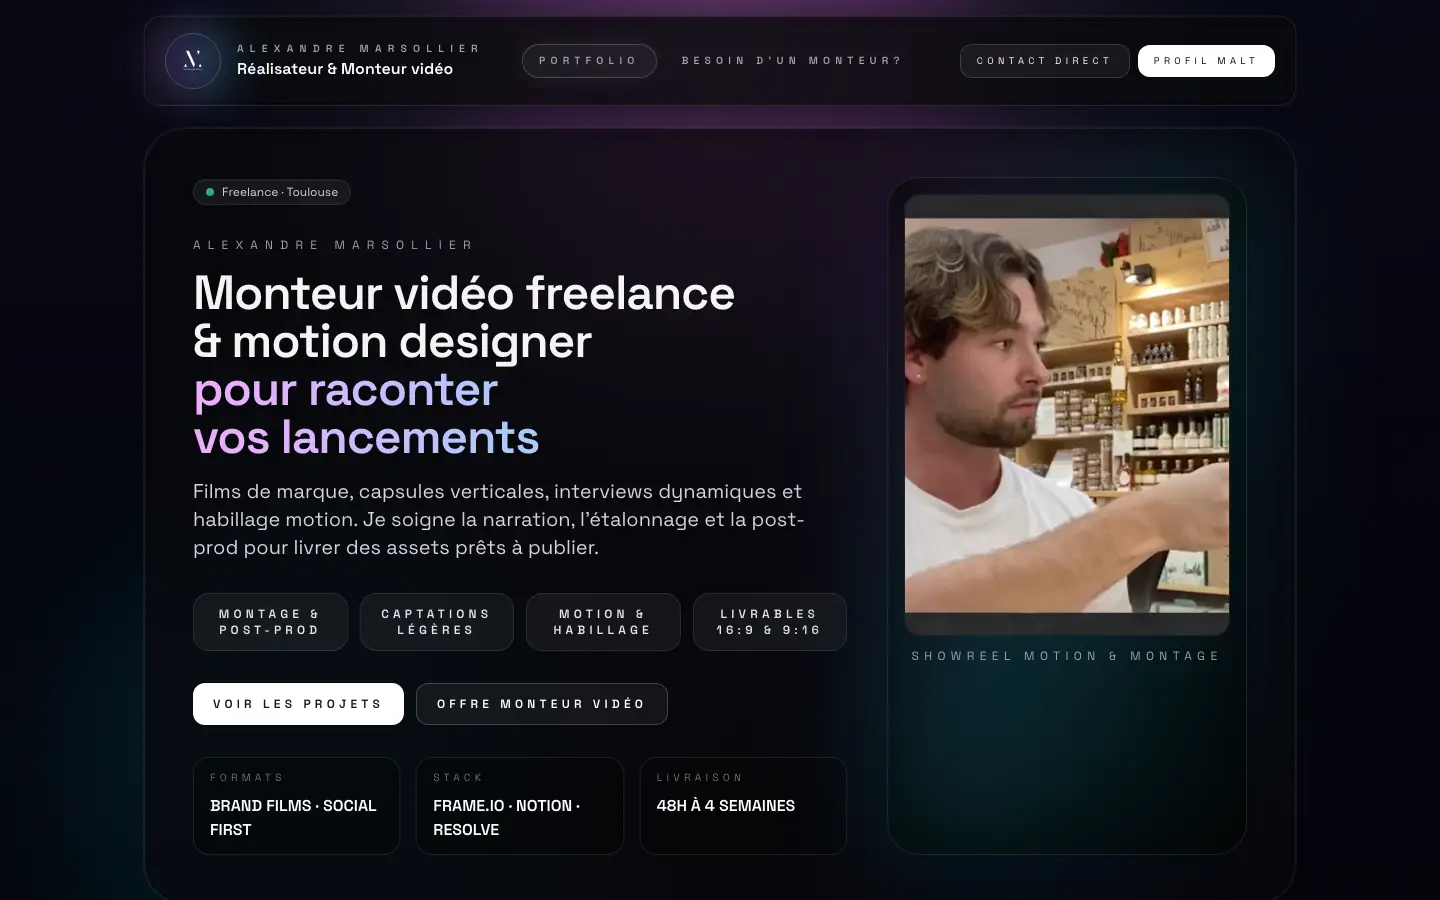The image size is (1440, 900).
Task: Click the Freelance · Toulouse status badge
Action: 272,192
